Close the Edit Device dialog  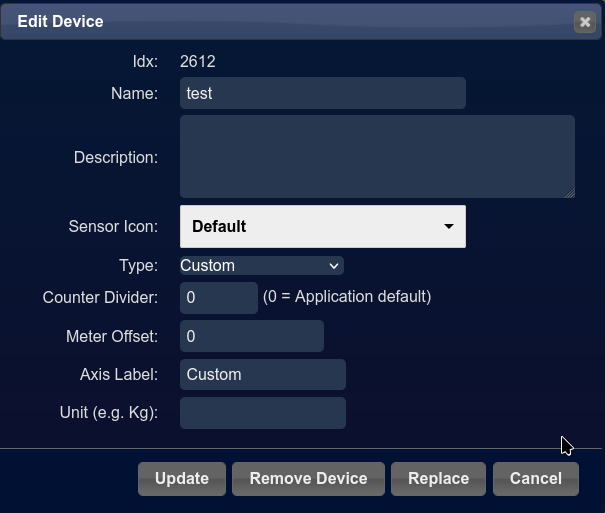pyautogui.click(x=585, y=22)
